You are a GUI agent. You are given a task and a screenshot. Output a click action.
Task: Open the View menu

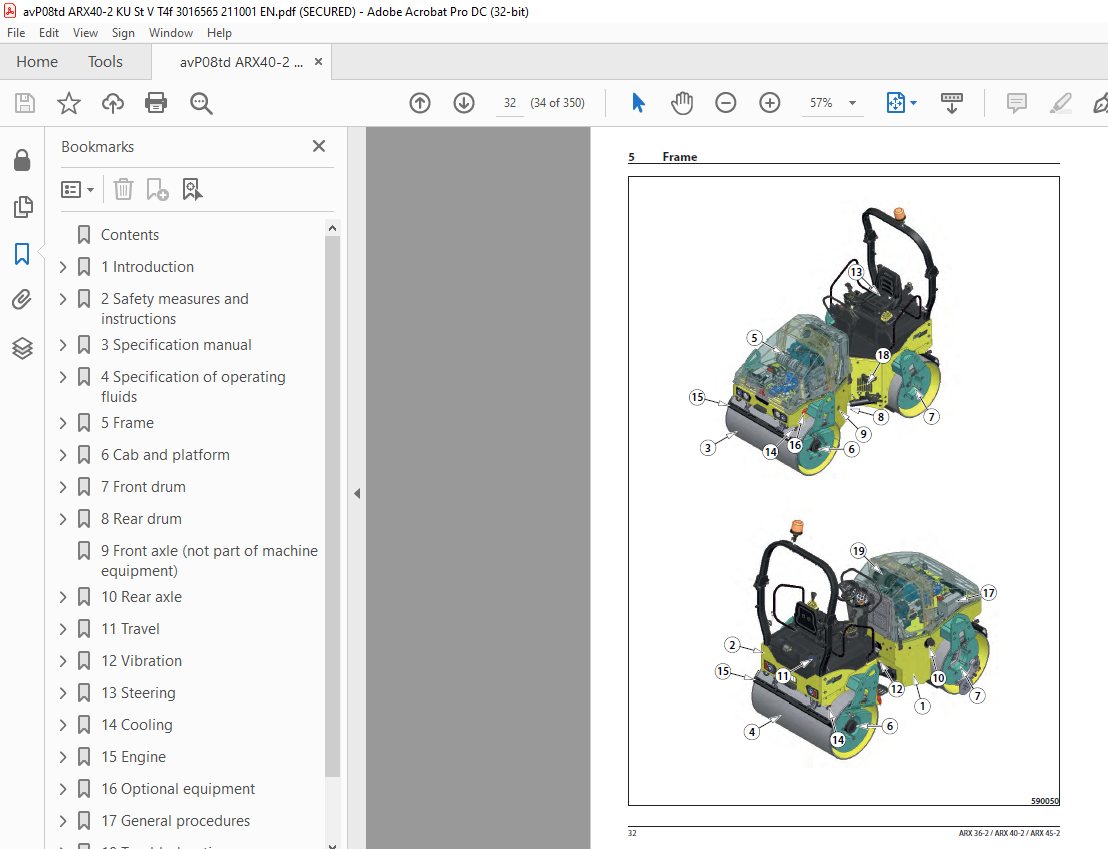point(86,33)
